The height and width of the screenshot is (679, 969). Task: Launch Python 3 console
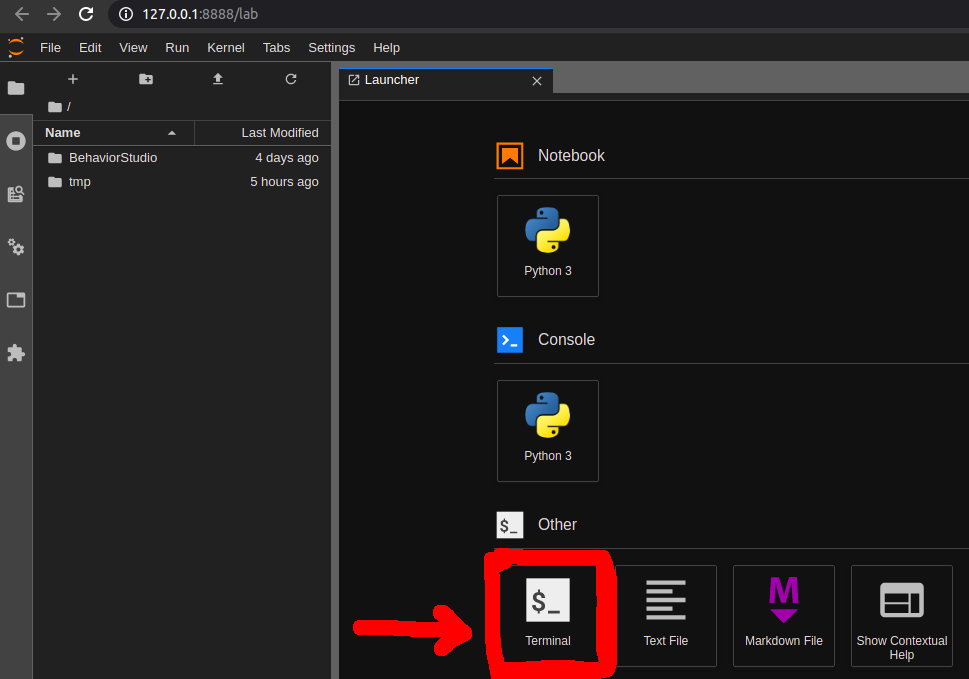548,430
